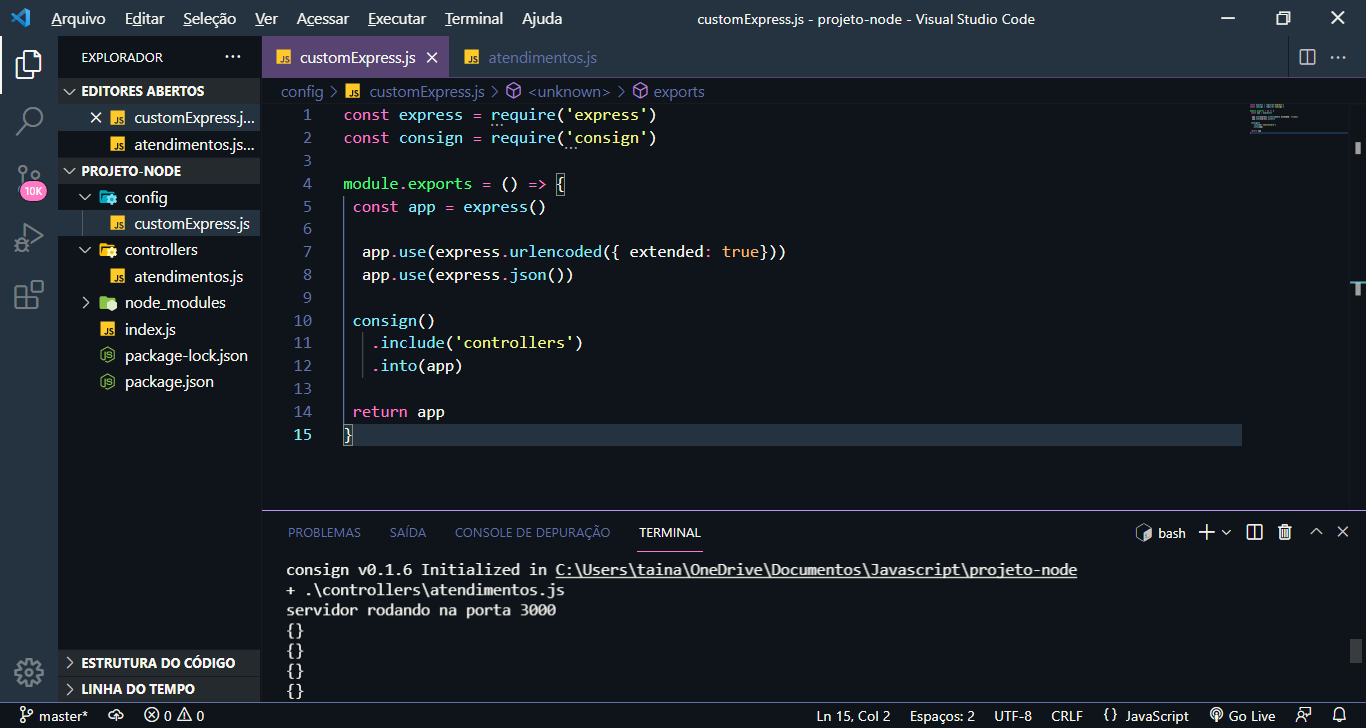
Task: Open notifications bell in status bar
Action: 1340,716
